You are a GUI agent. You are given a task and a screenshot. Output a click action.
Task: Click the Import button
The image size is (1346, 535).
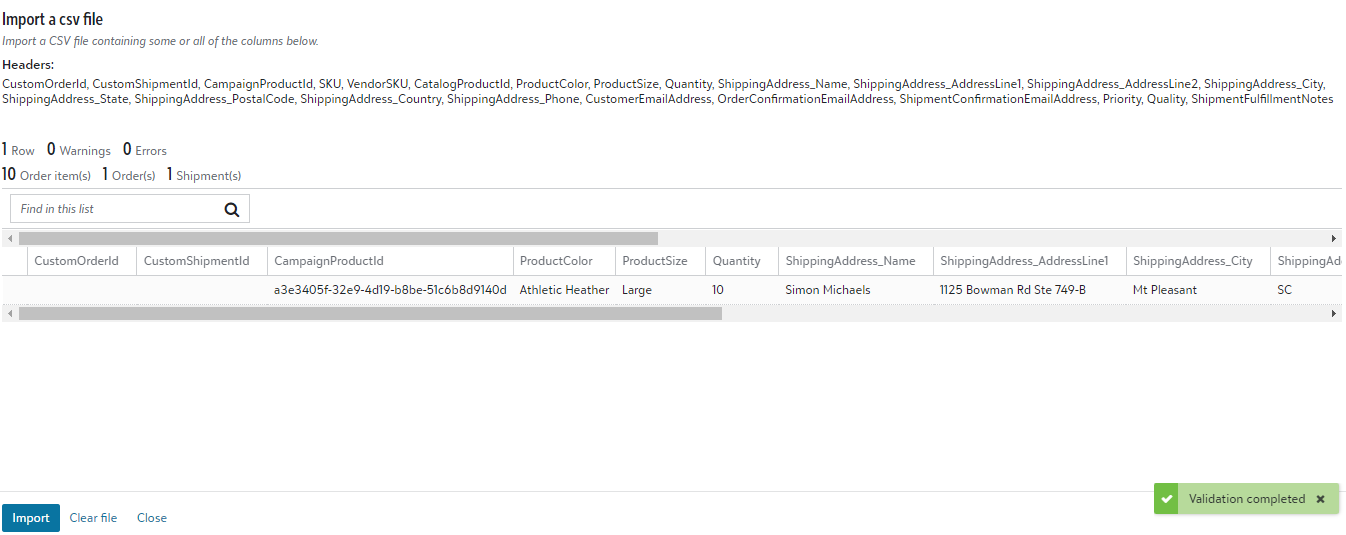[x=31, y=518]
